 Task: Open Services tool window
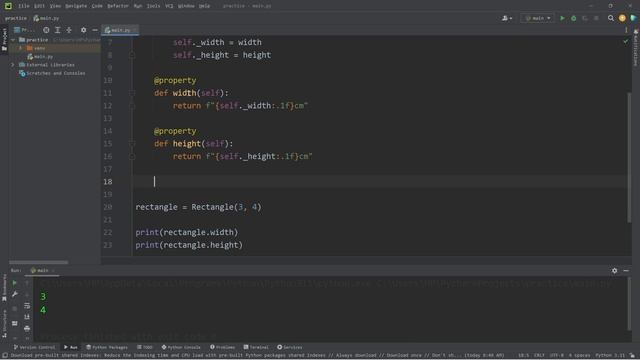[x=290, y=347]
